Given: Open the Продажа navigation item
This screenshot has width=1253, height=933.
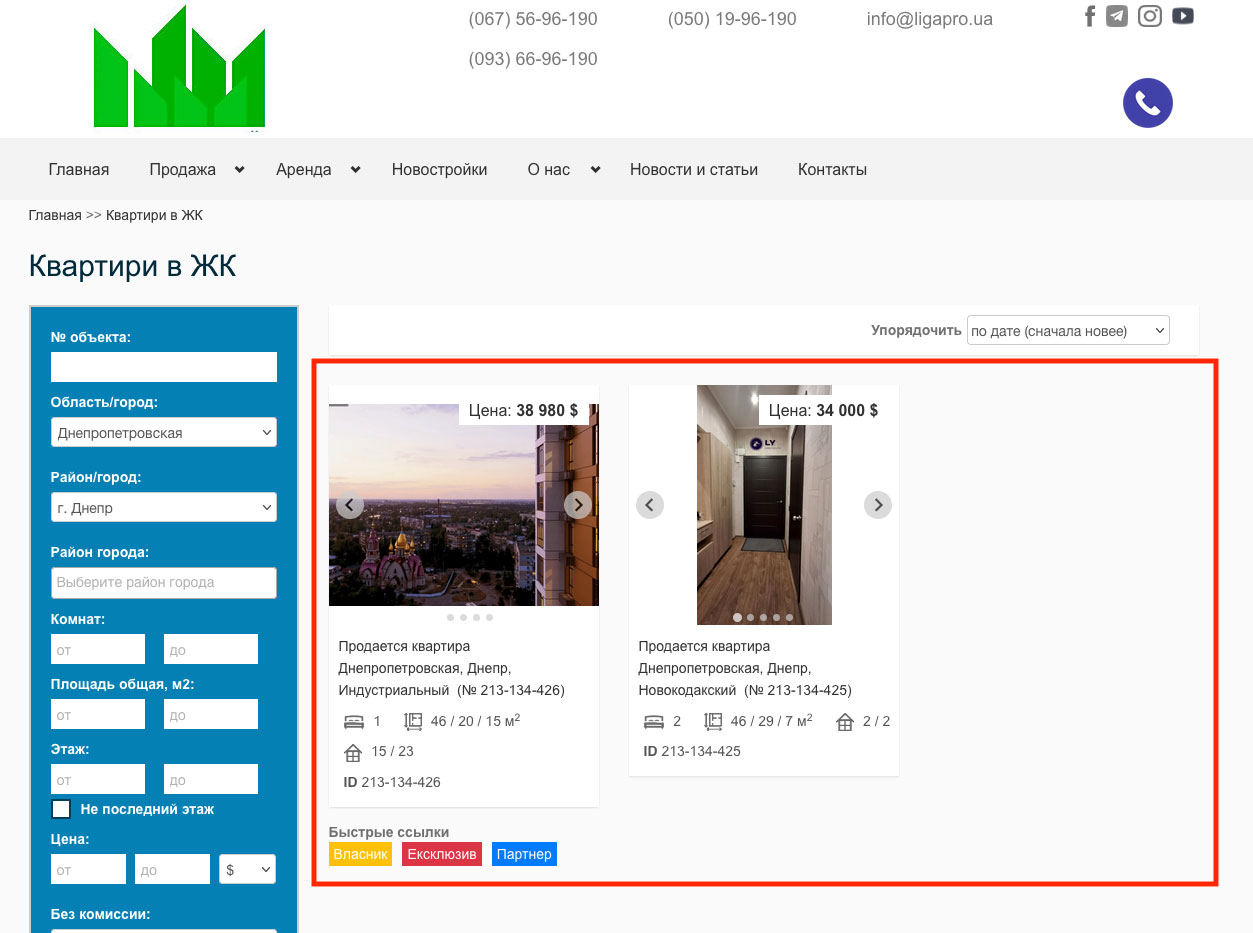Looking at the screenshot, I should tap(183, 170).
